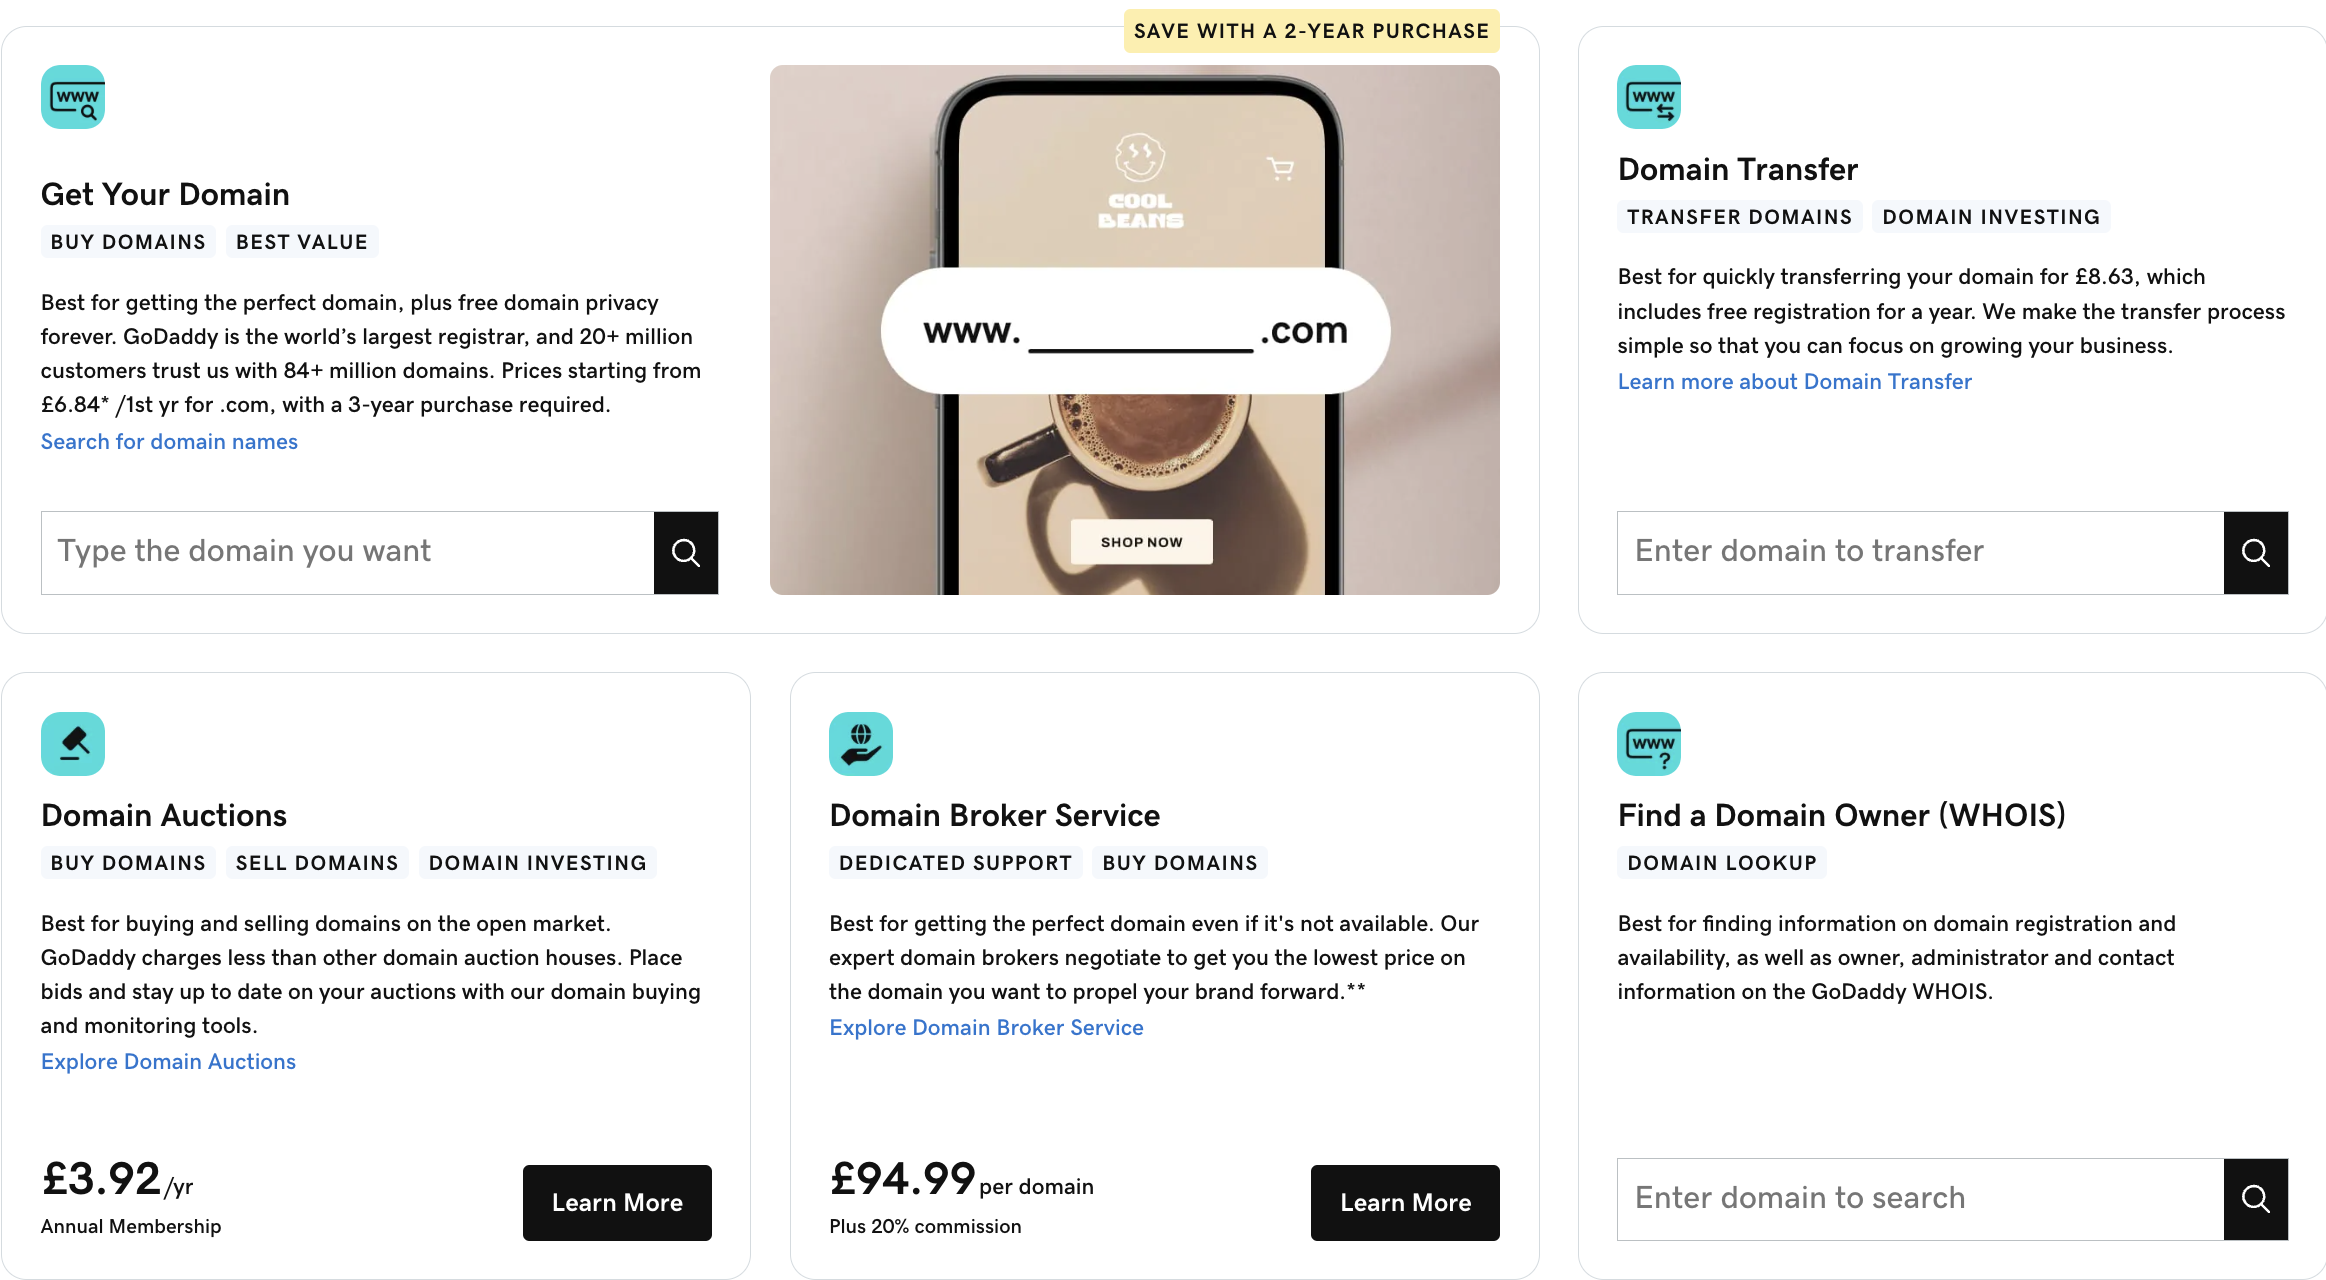
Task: Click into 'Enter domain to transfer' field
Action: pyautogui.click(x=1920, y=553)
